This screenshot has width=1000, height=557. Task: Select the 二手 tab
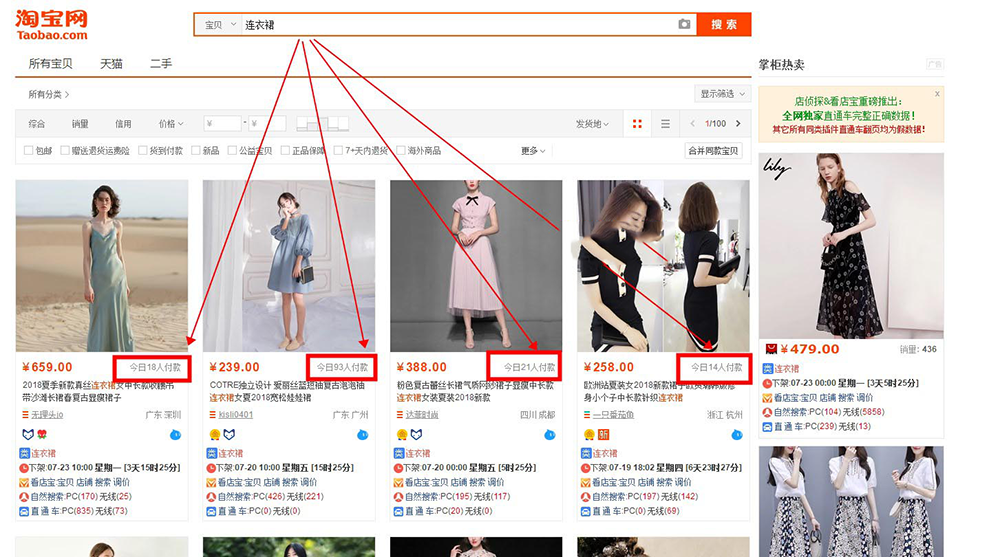click(x=161, y=64)
